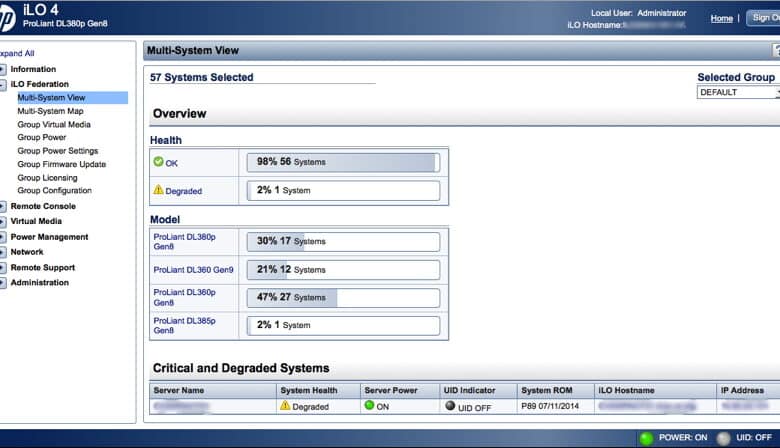Click the gray UID: OFF status icon
Image resolution: width=780 pixels, height=448 pixels.
click(x=723, y=438)
